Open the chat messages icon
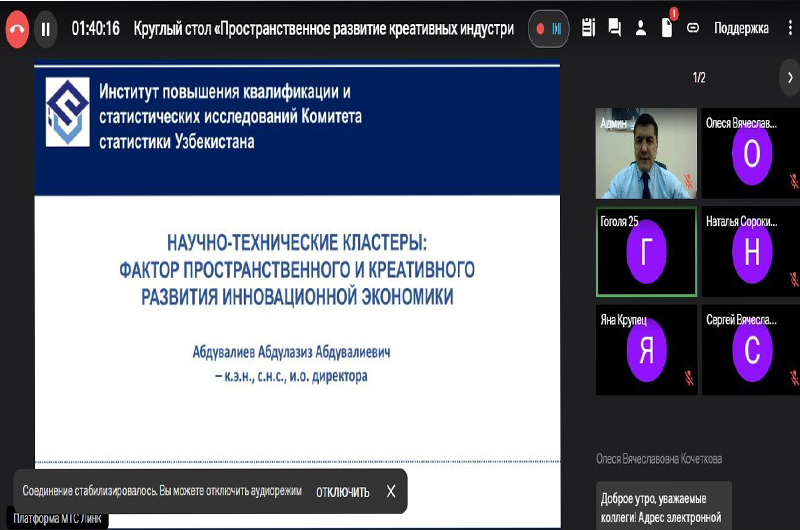 tap(615, 29)
